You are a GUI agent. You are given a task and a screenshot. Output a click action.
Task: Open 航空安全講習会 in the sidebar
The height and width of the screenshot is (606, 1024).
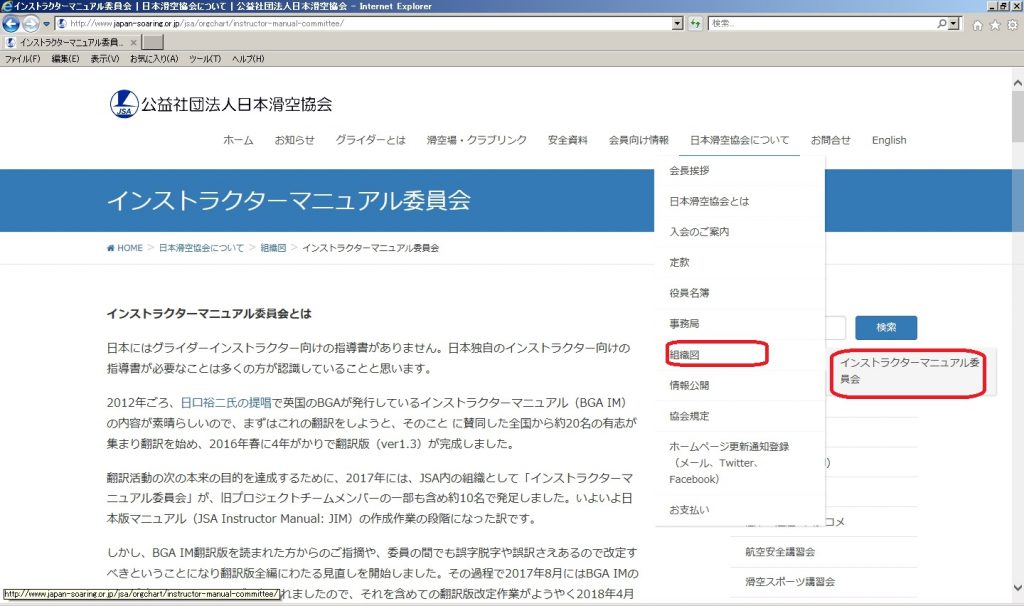point(780,552)
